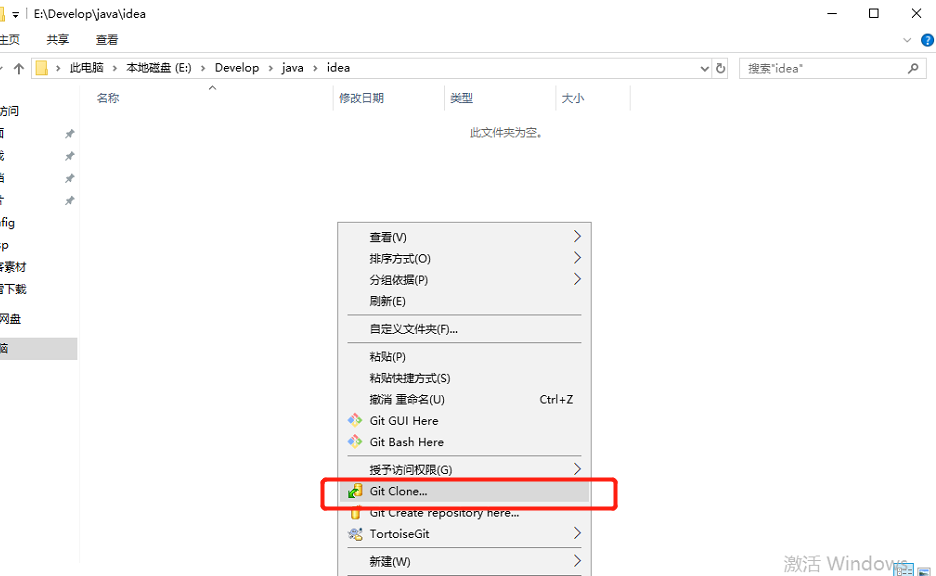936x576 pixels.
Task: Click the Git Bash Here icon
Action: (x=355, y=442)
